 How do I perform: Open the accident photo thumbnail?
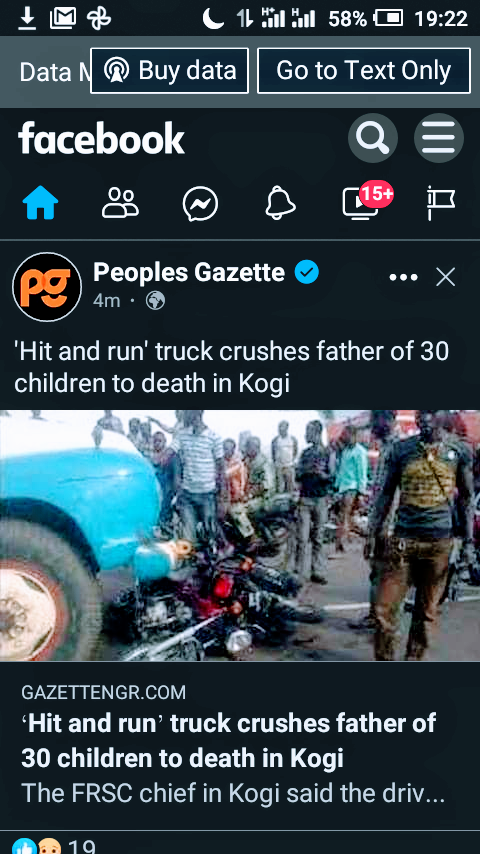pos(240,535)
